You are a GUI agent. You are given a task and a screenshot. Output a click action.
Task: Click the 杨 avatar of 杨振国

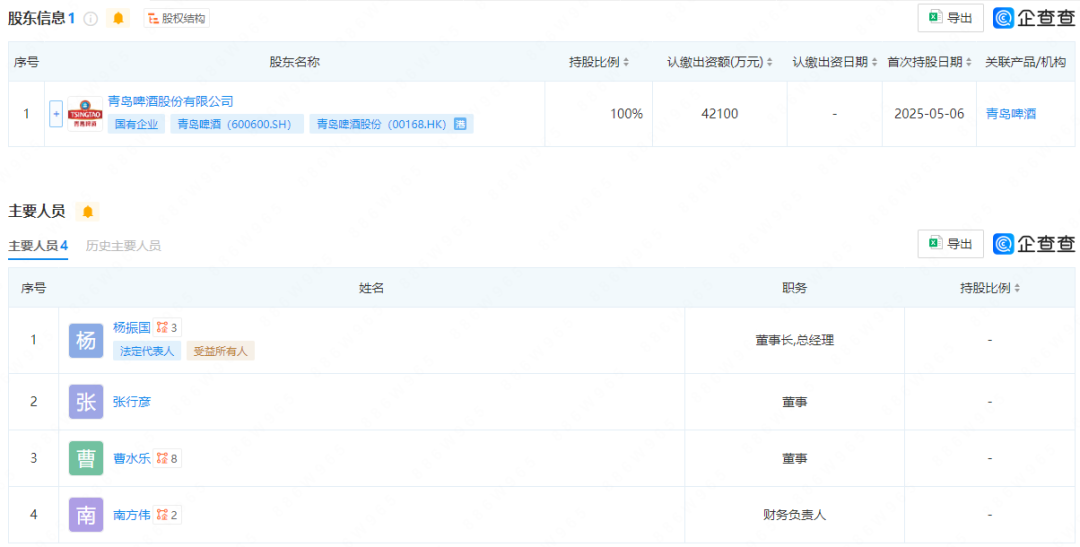(86, 340)
